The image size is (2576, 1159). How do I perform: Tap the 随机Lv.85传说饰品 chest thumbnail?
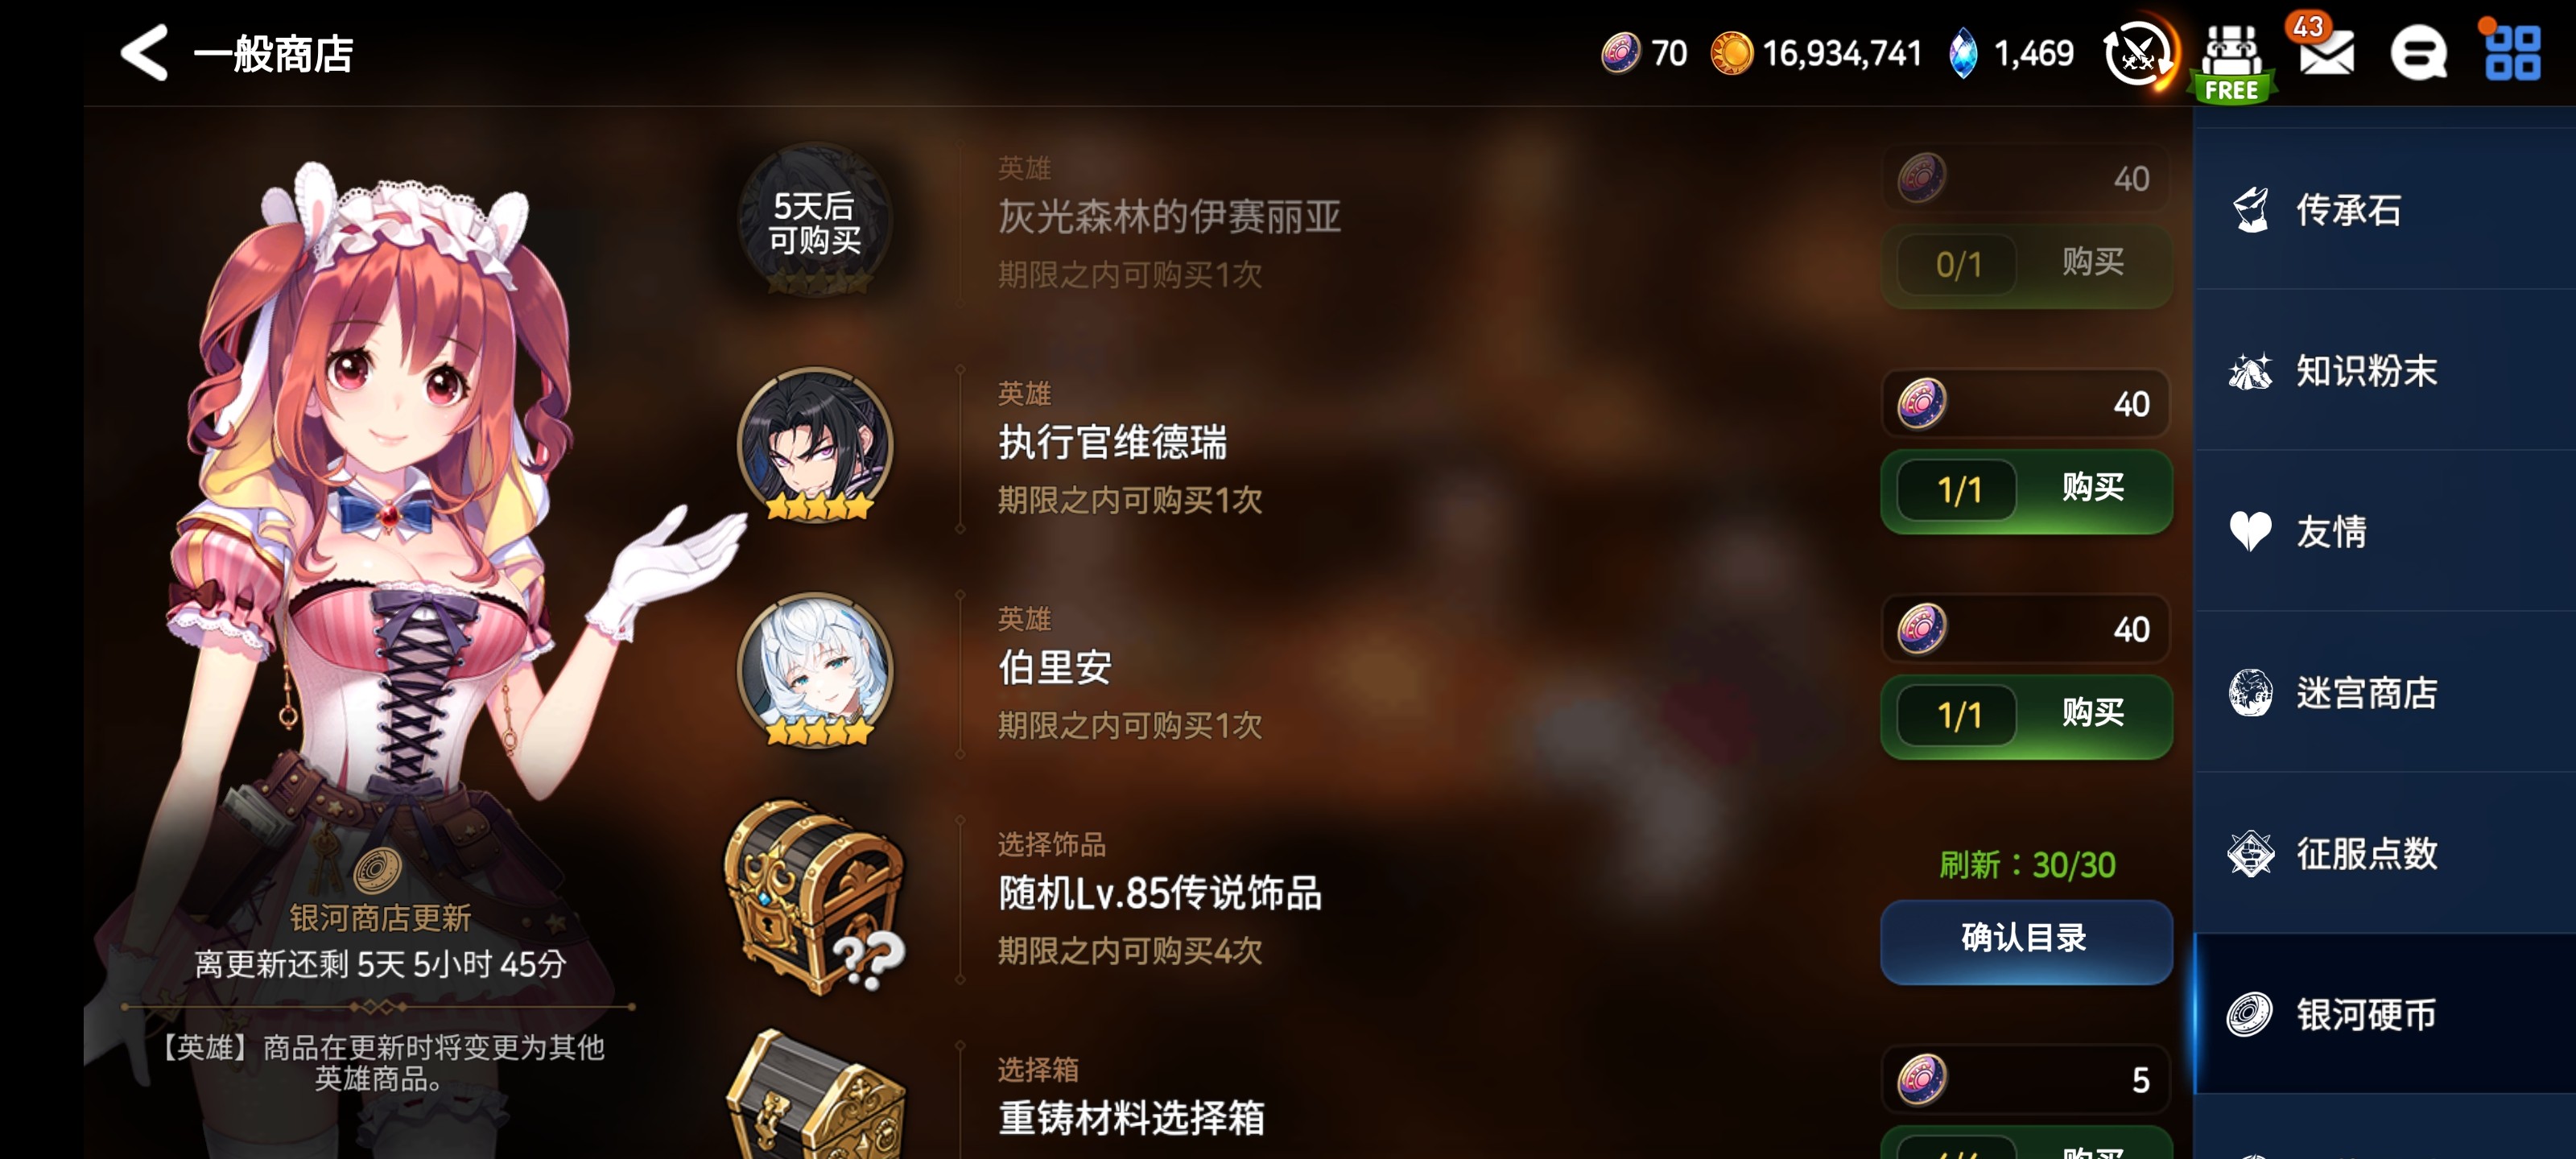(815, 894)
